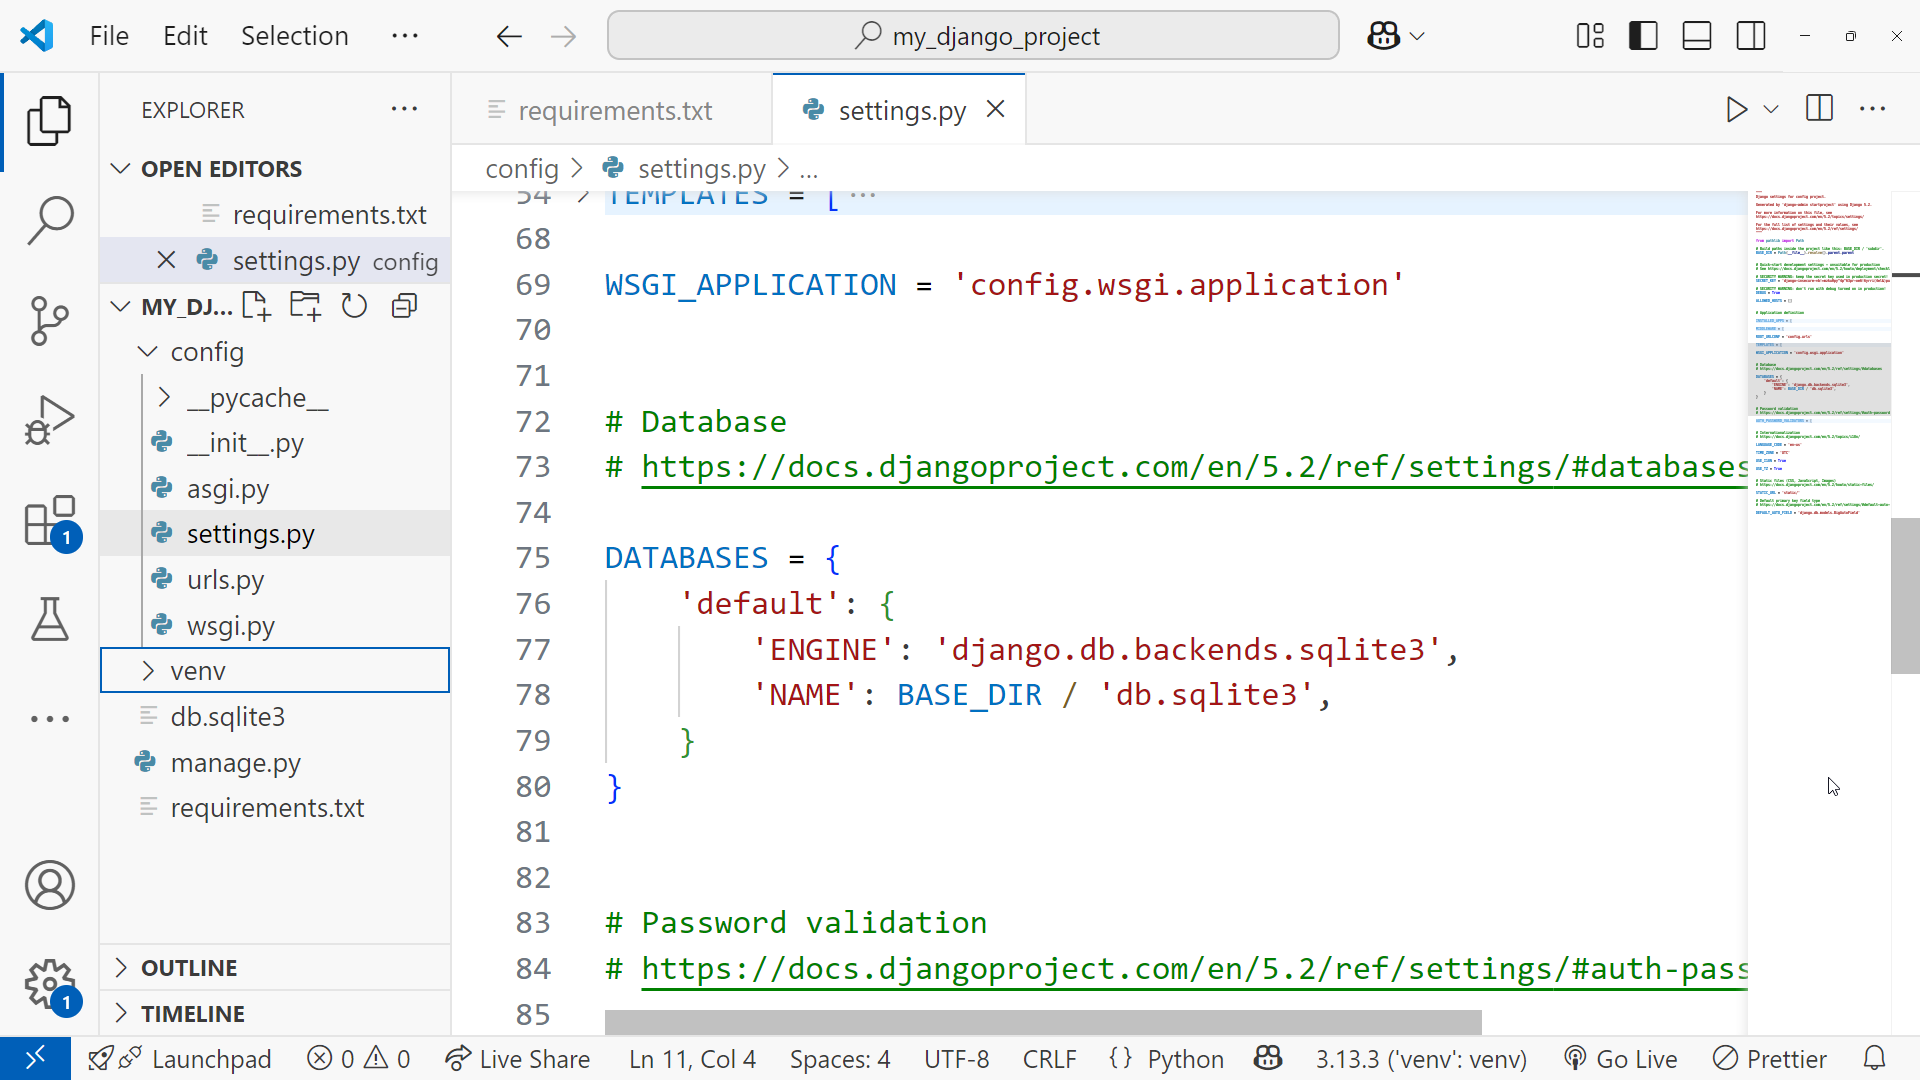The width and height of the screenshot is (1920, 1080).
Task: Toggle the secondary side bar
Action: point(1751,36)
